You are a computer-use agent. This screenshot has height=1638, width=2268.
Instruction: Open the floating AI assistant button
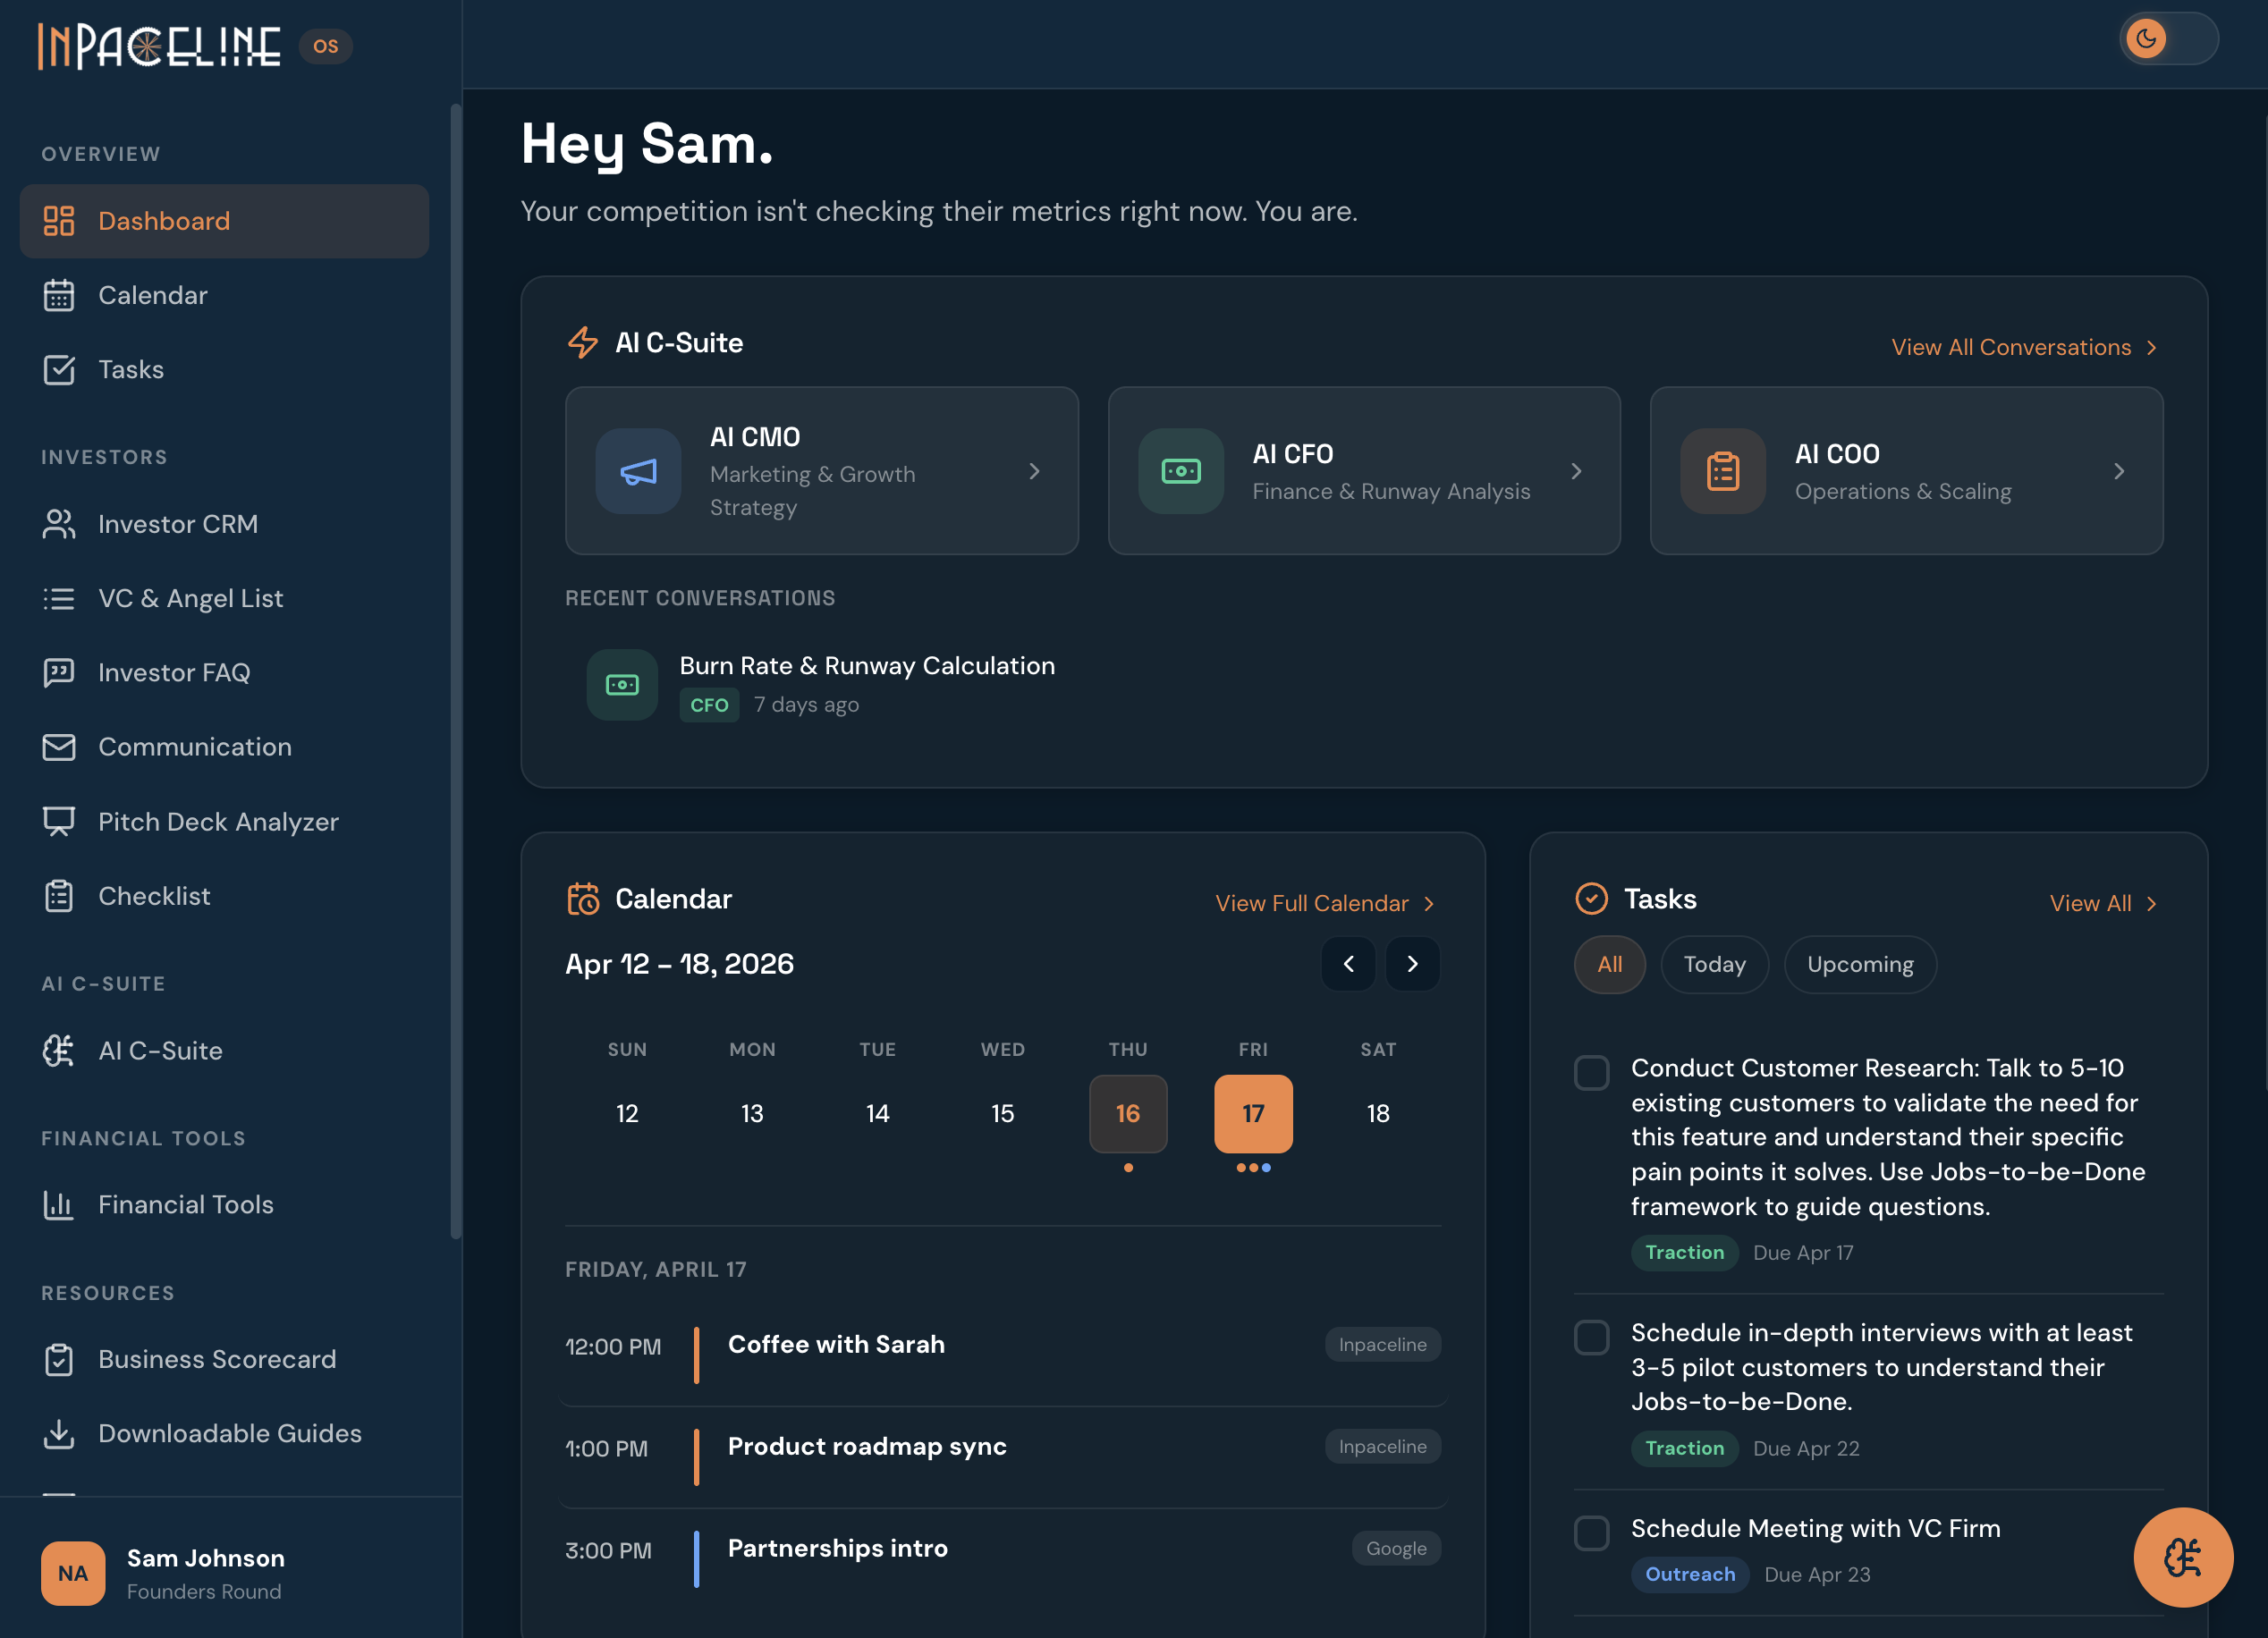(x=2182, y=1556)
